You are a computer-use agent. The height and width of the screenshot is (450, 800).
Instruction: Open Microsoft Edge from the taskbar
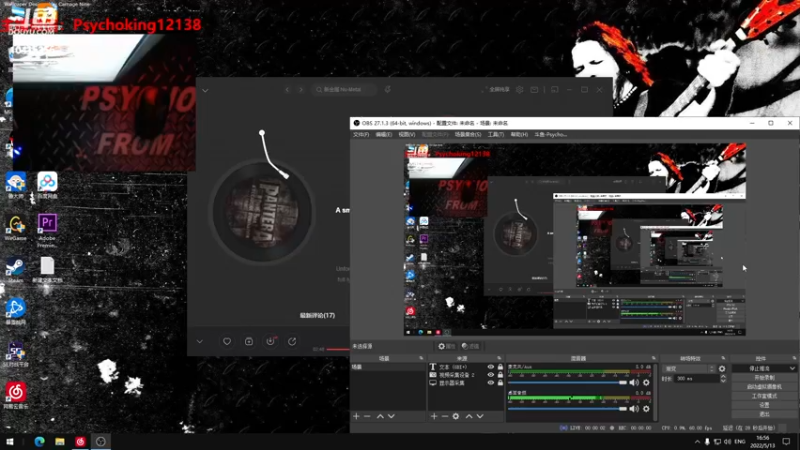click(39, 441)
